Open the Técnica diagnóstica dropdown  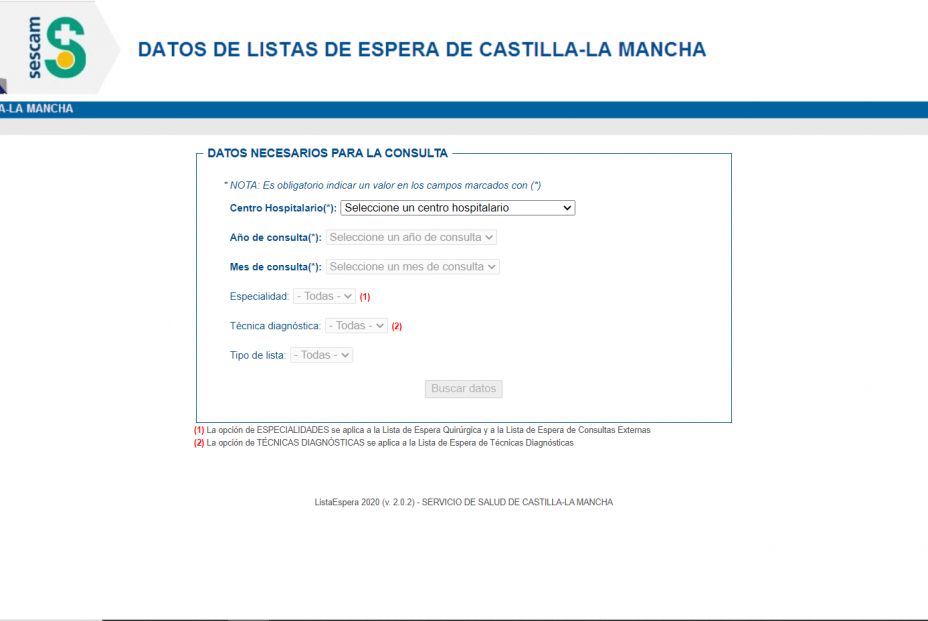point(355,325)
